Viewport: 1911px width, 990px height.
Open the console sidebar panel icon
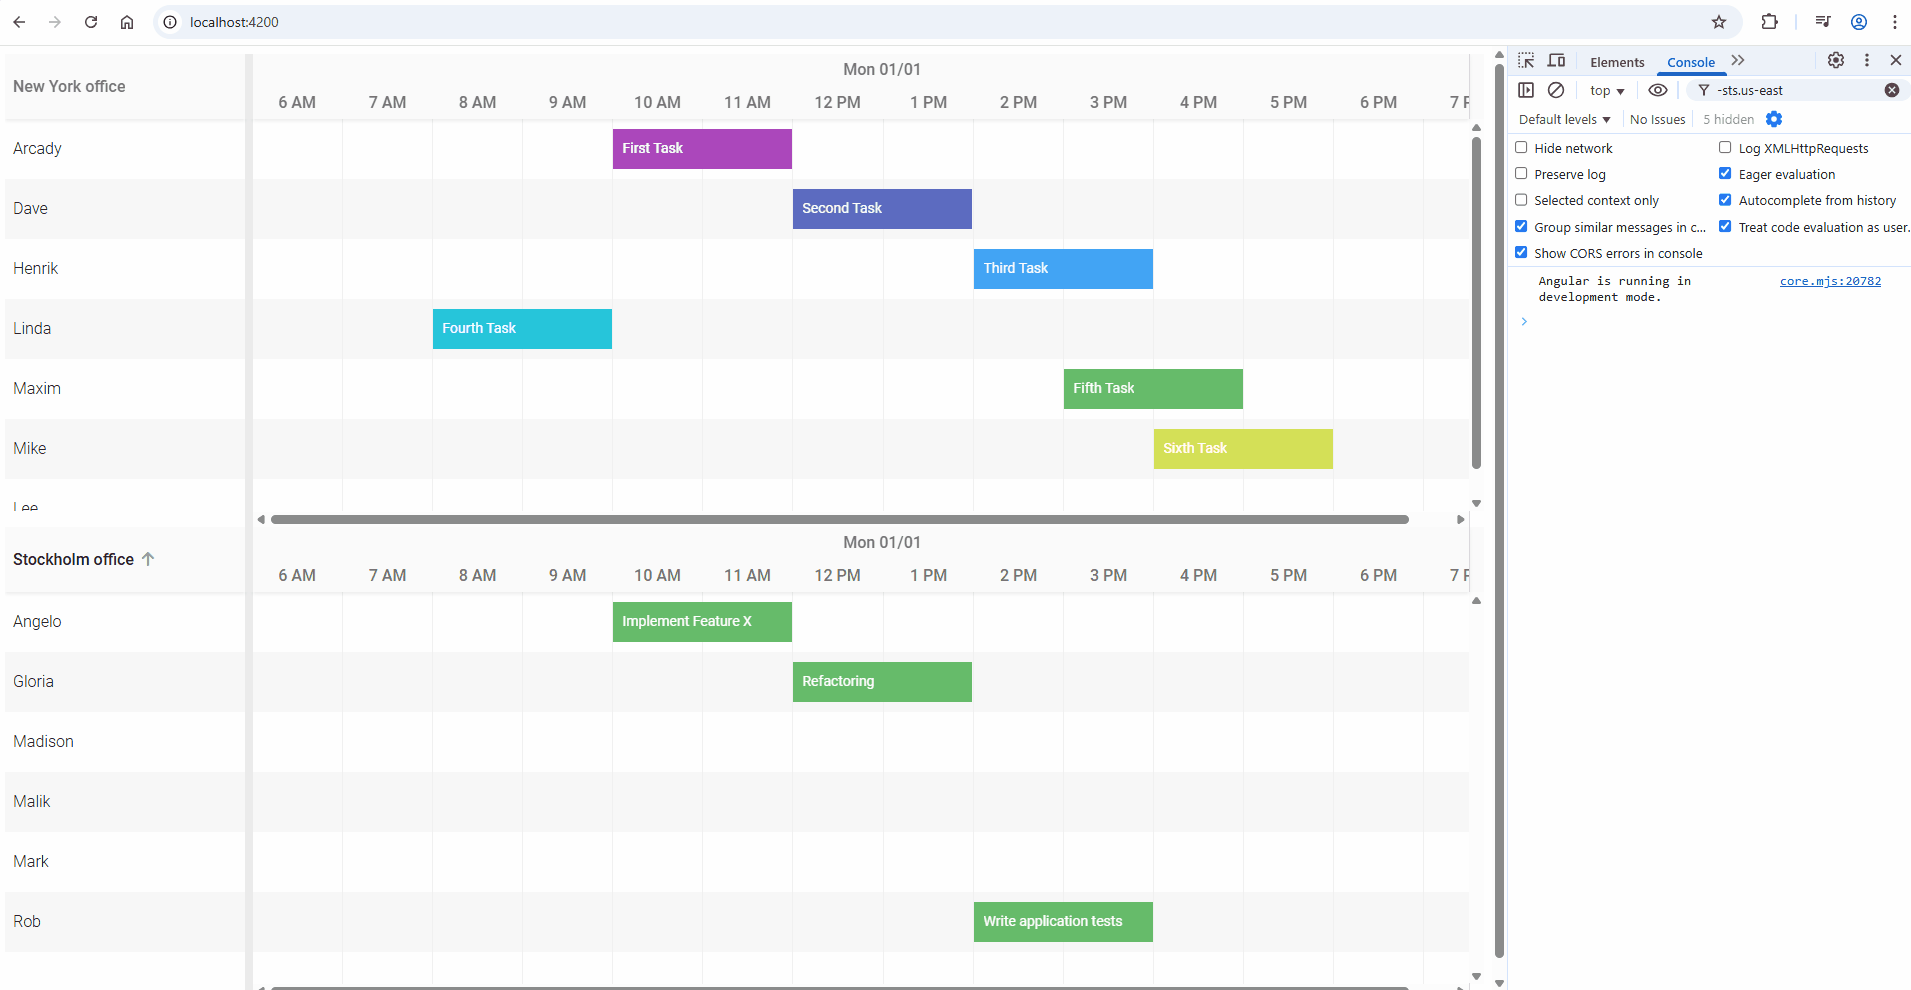(x=1527, y=90)
